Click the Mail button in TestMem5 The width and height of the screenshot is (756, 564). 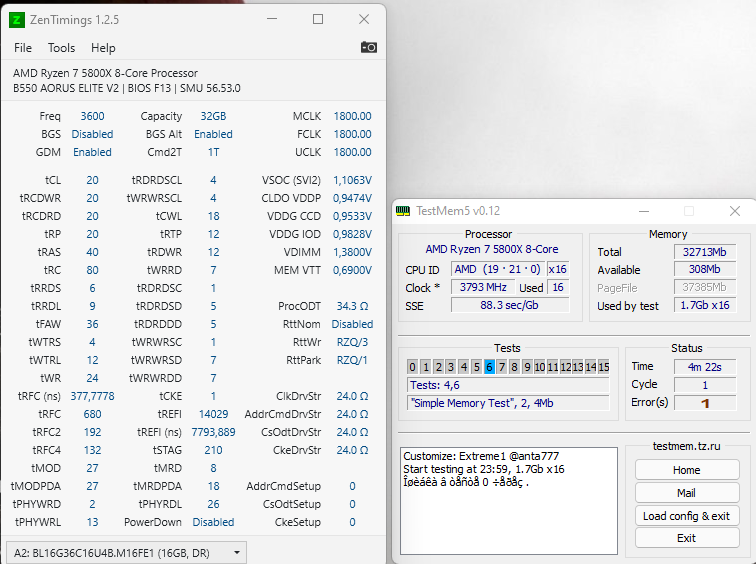pos(687,493)
